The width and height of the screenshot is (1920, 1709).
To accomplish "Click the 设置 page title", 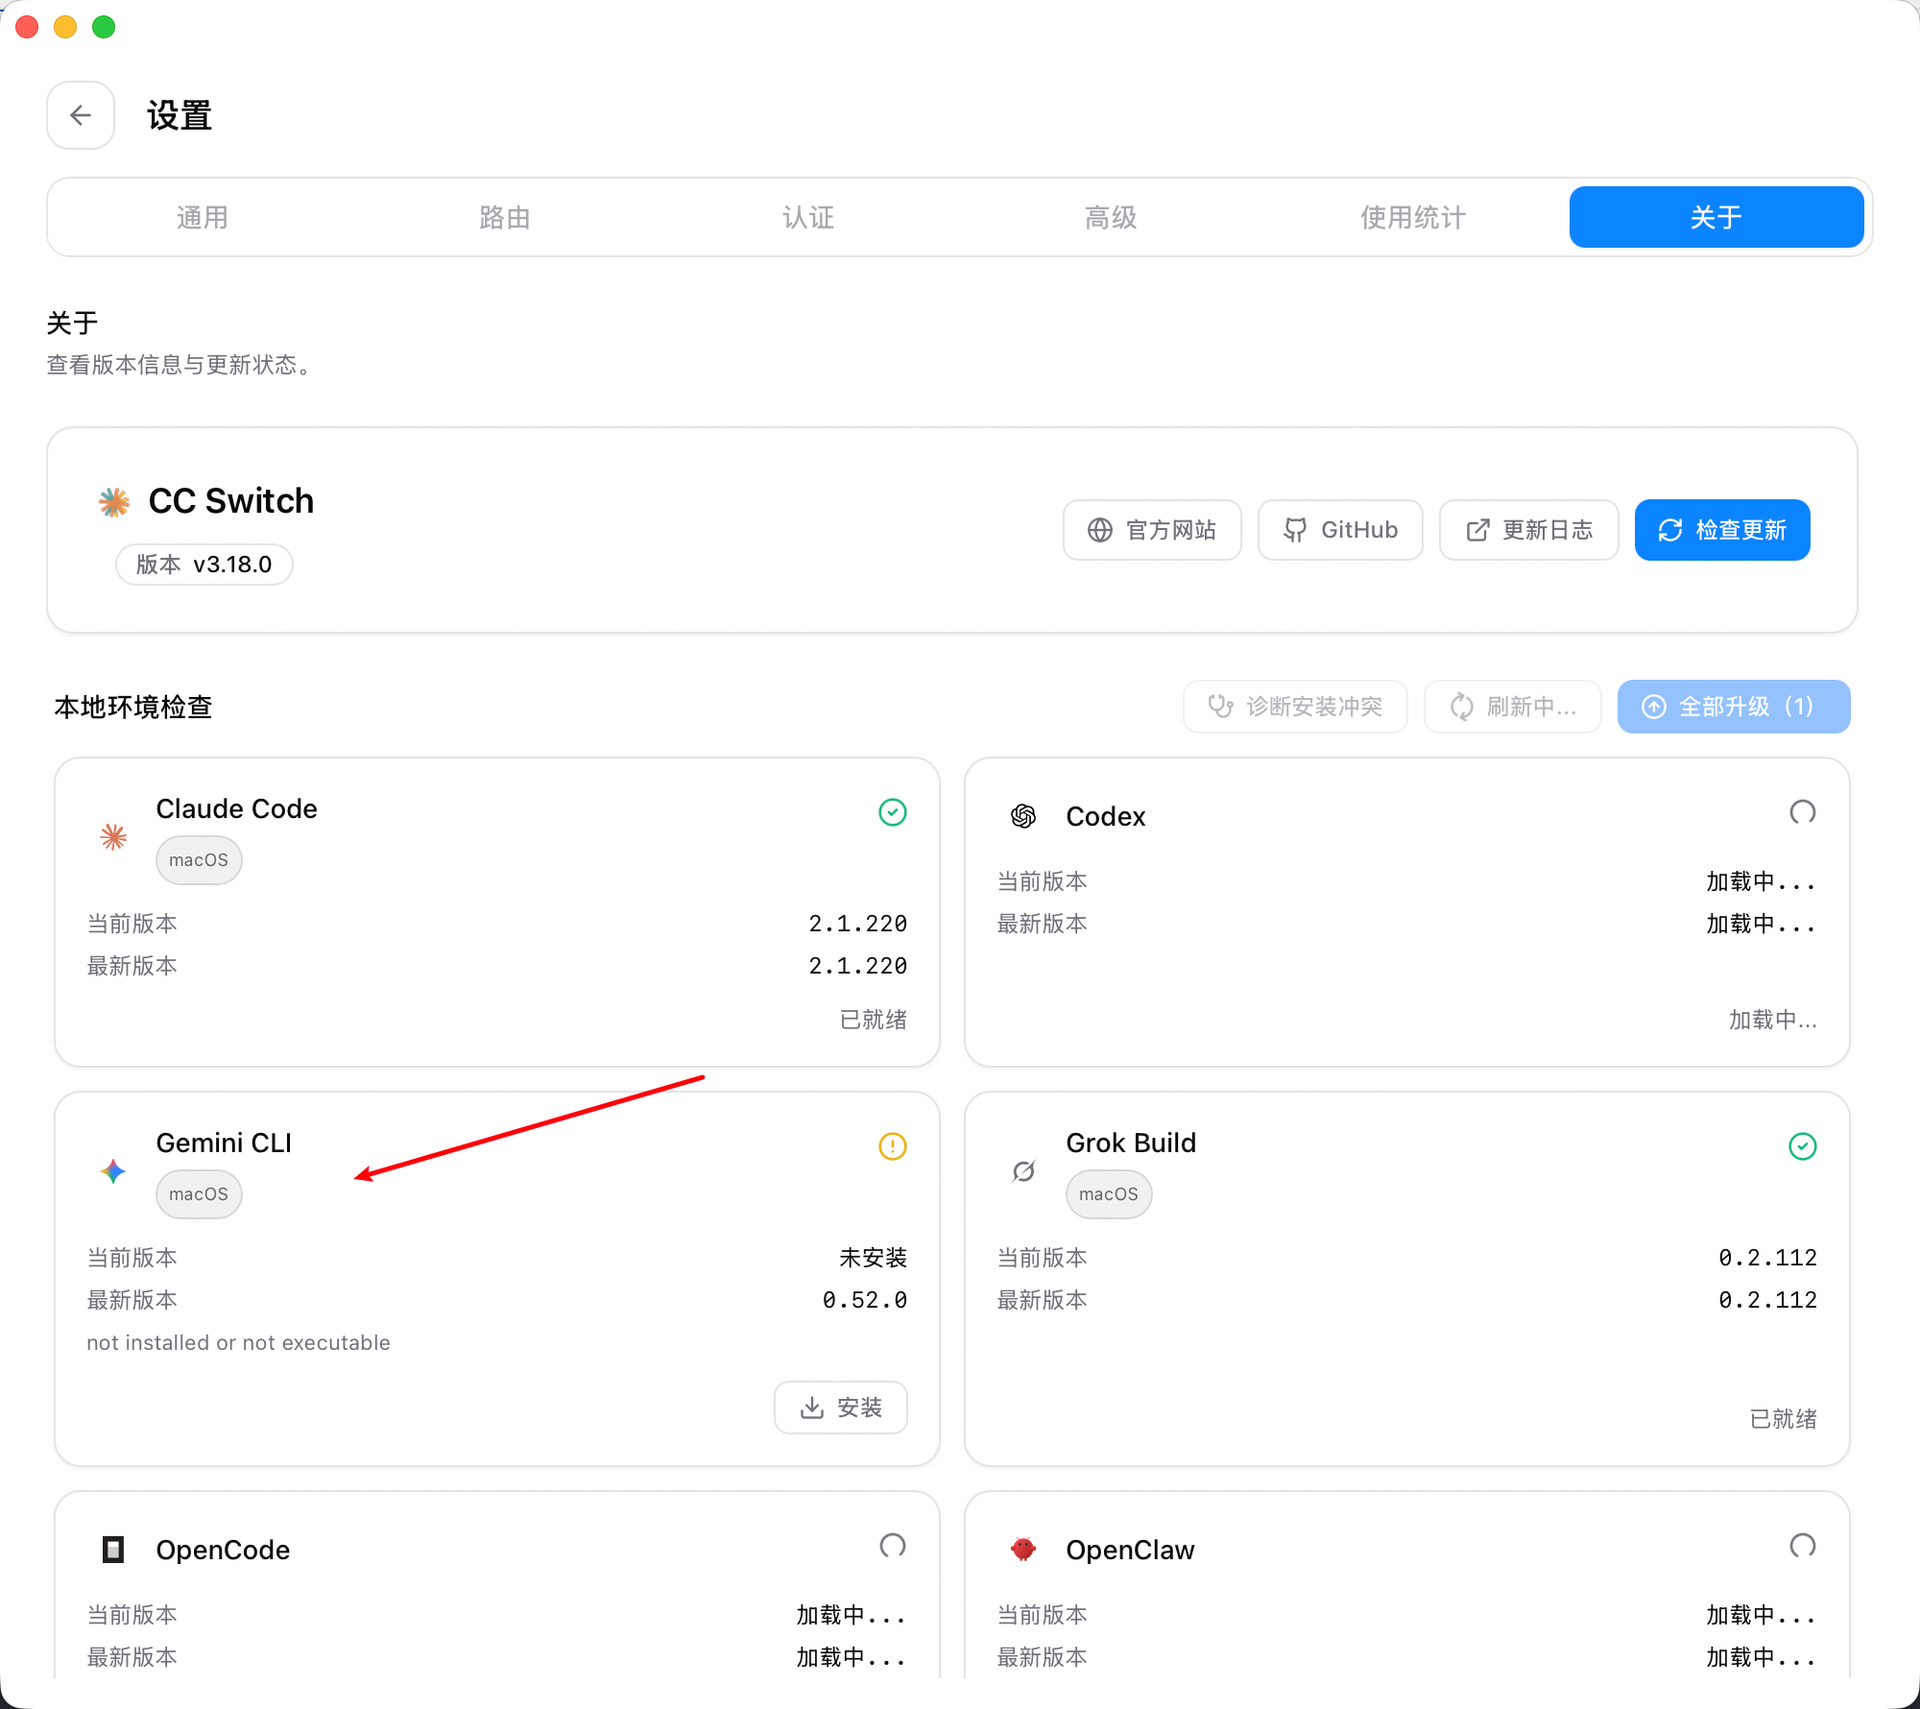I will [x=179, y=116].
